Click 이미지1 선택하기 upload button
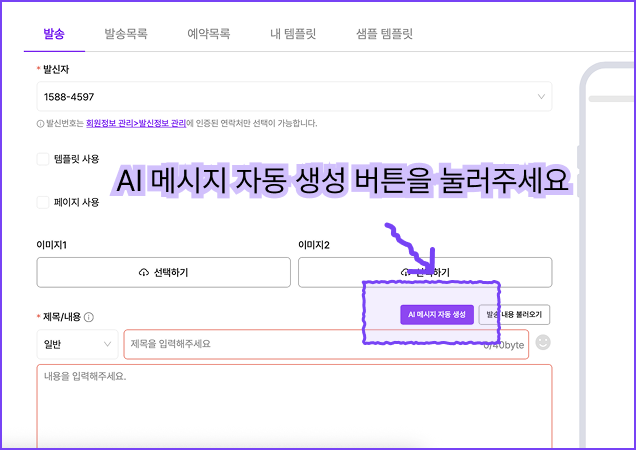 pyautogui.click(x=163, y=272)
